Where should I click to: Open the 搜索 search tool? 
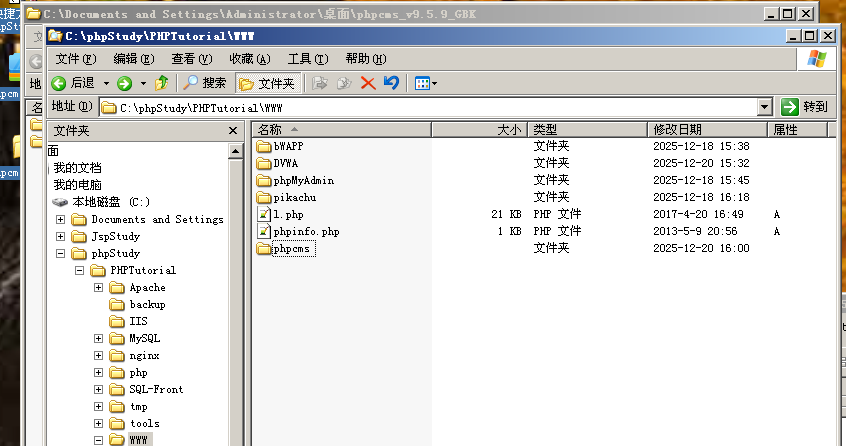pos(204,83)
